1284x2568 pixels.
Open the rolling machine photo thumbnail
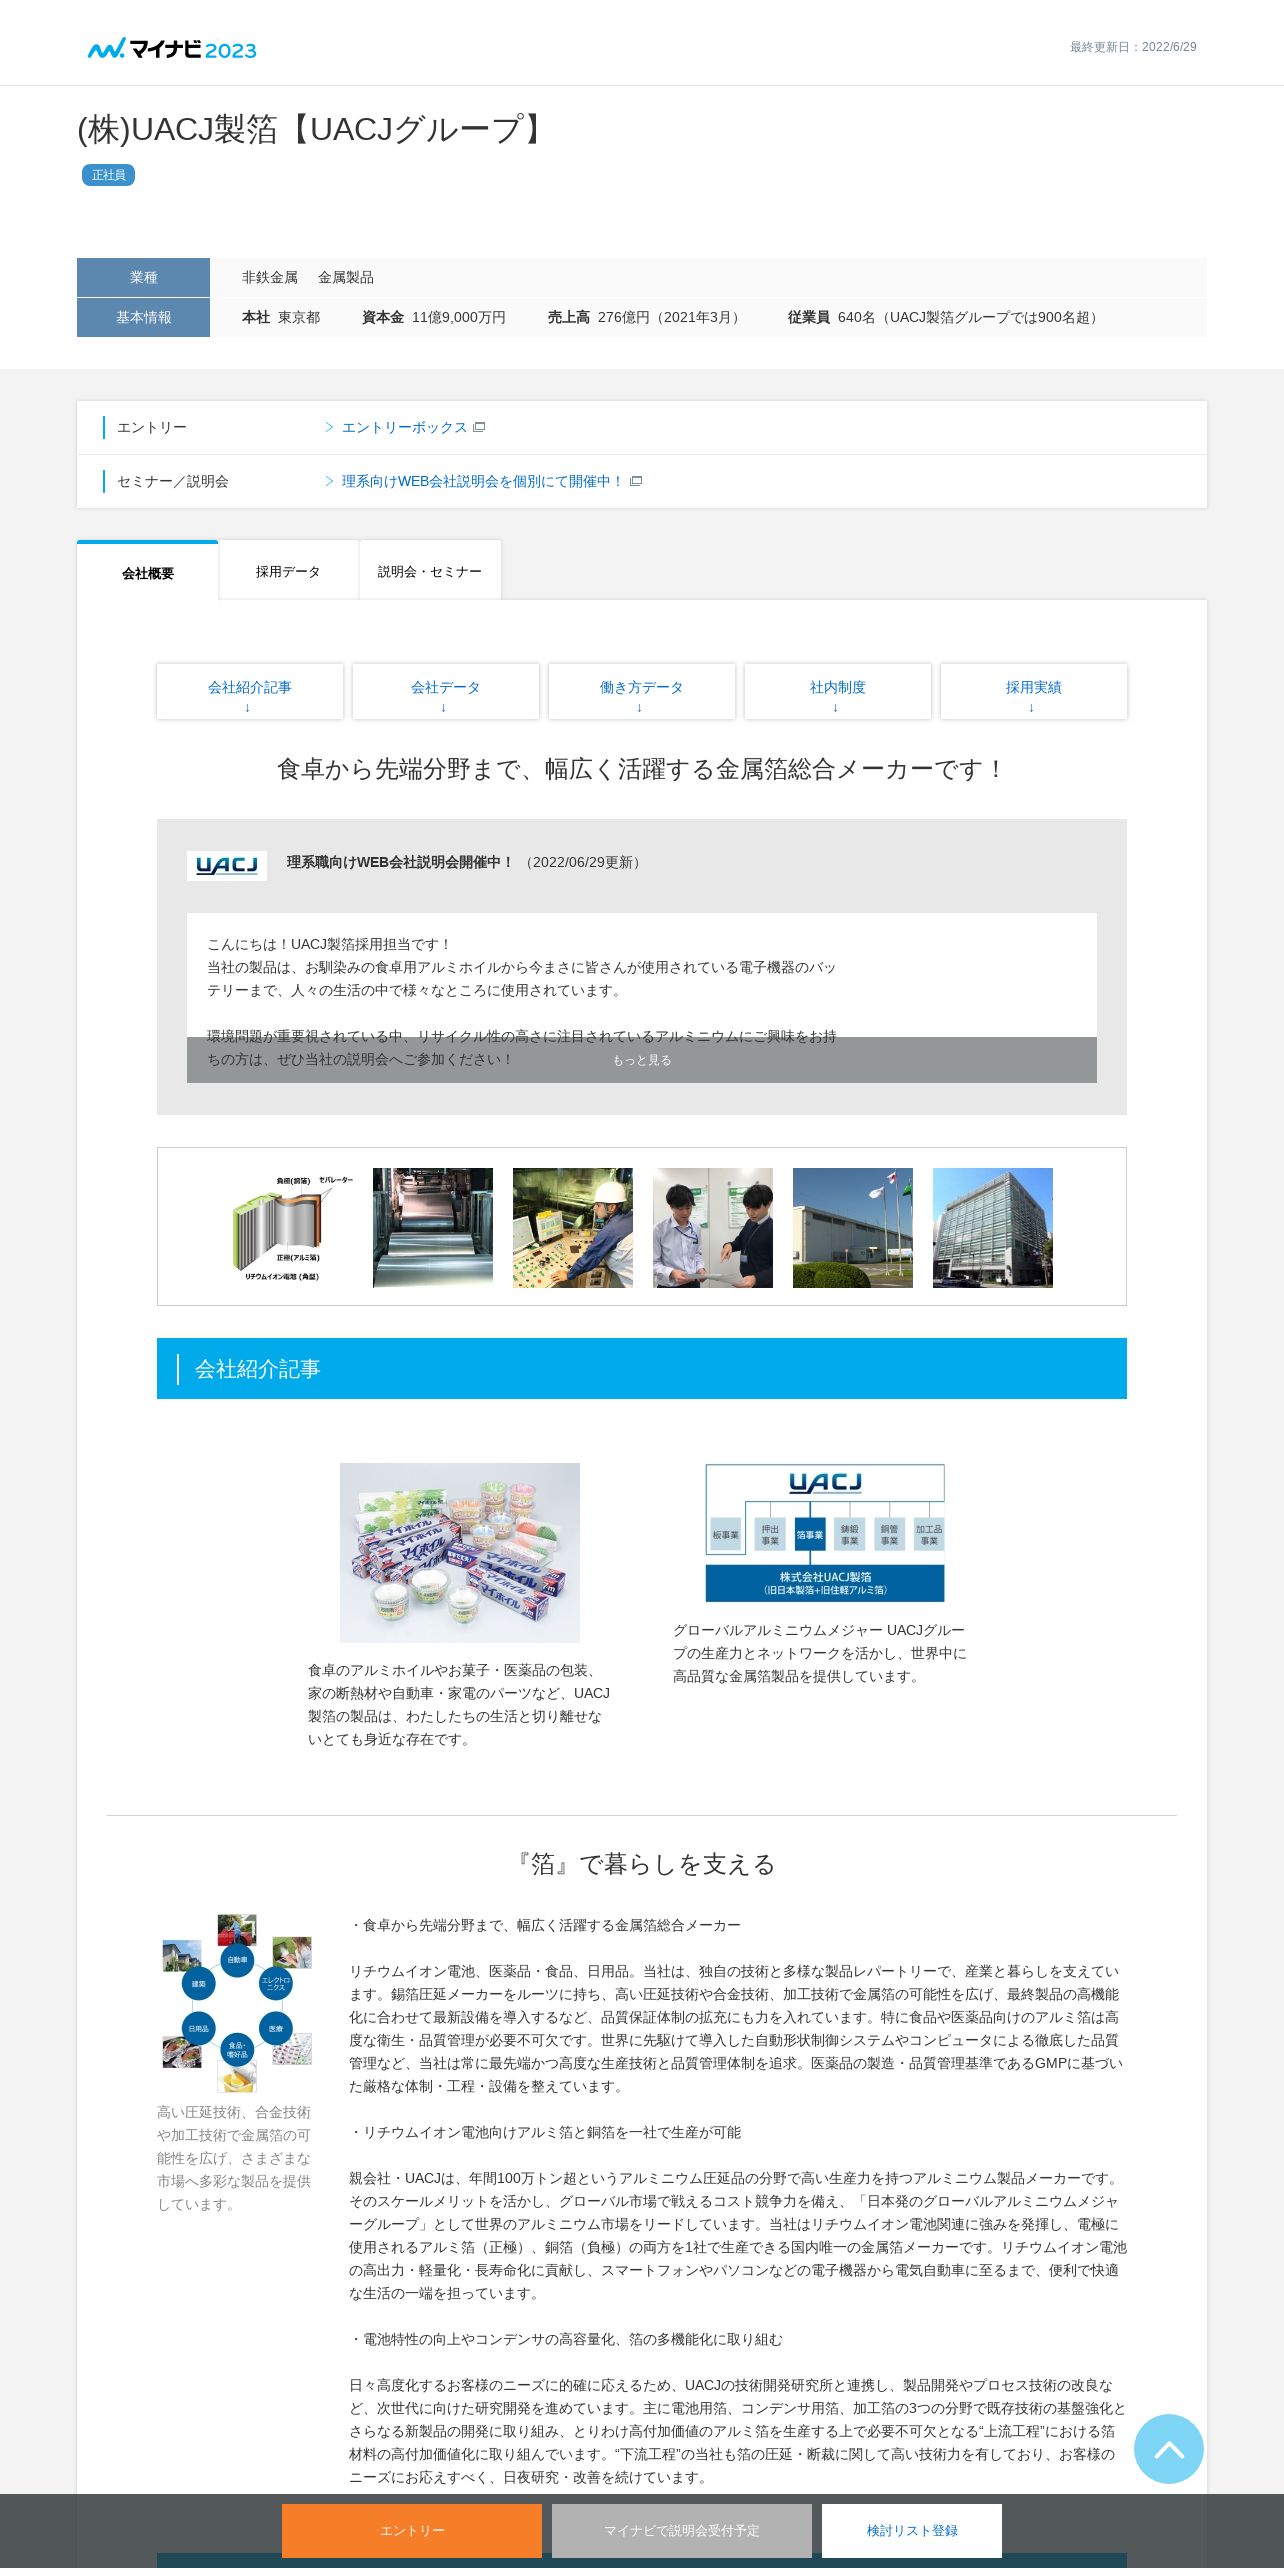click(433, 1228)
